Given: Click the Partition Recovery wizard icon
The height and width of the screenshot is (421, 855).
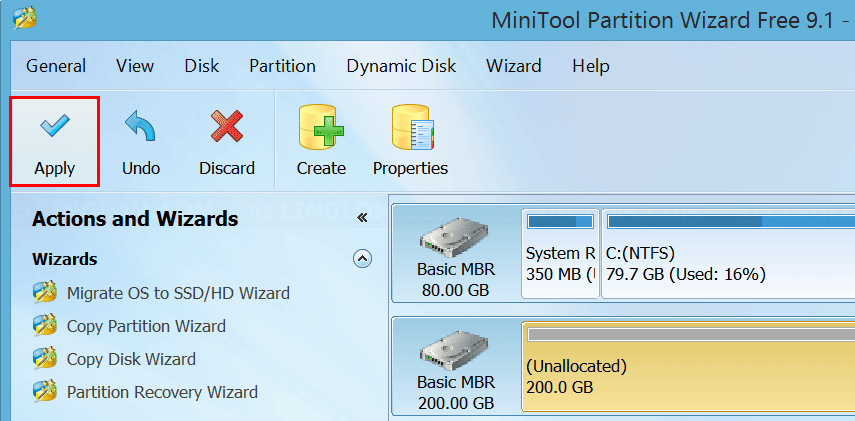Looking at the screenshot, I should (x=45, y=391).
